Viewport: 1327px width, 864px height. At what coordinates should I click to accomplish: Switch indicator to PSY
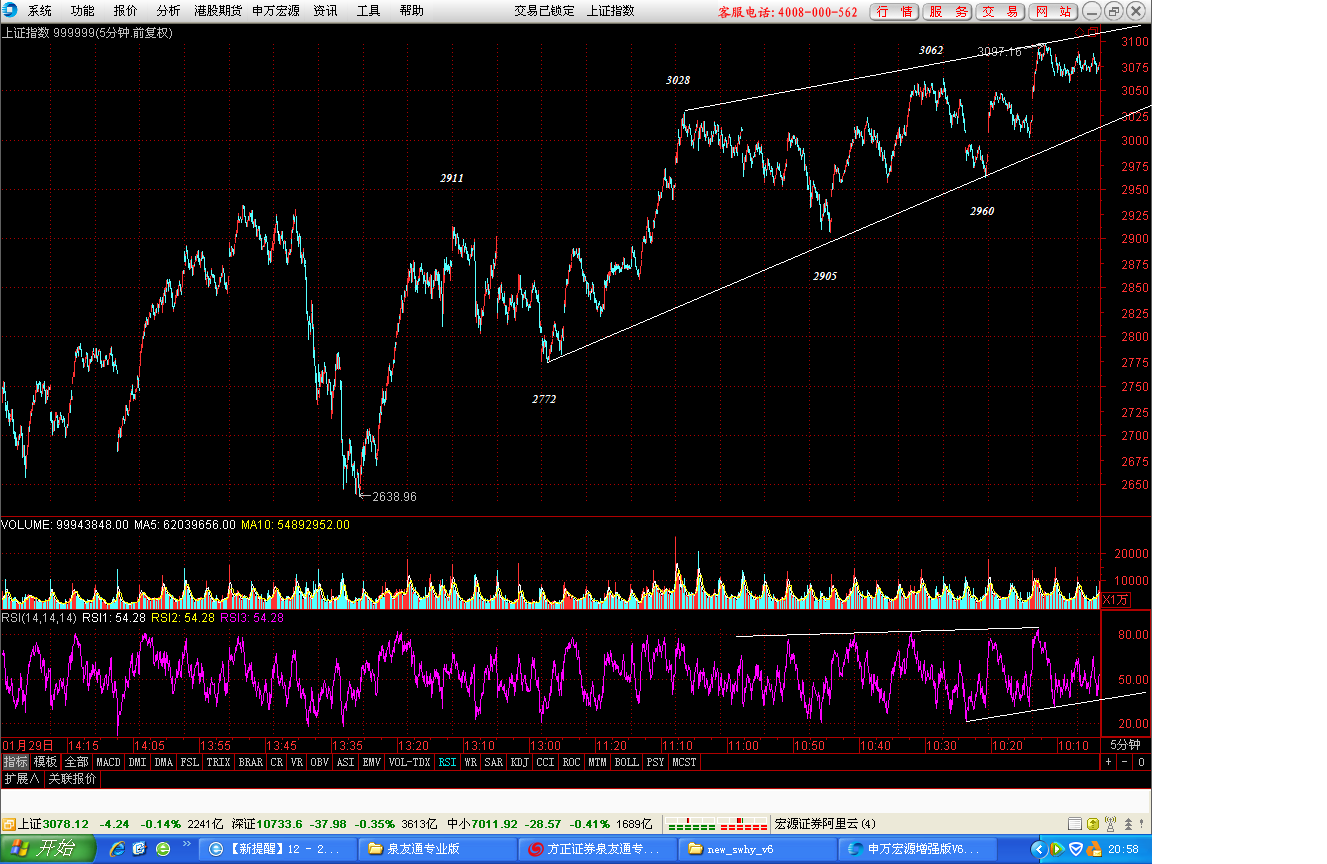(x=656, y=762)
